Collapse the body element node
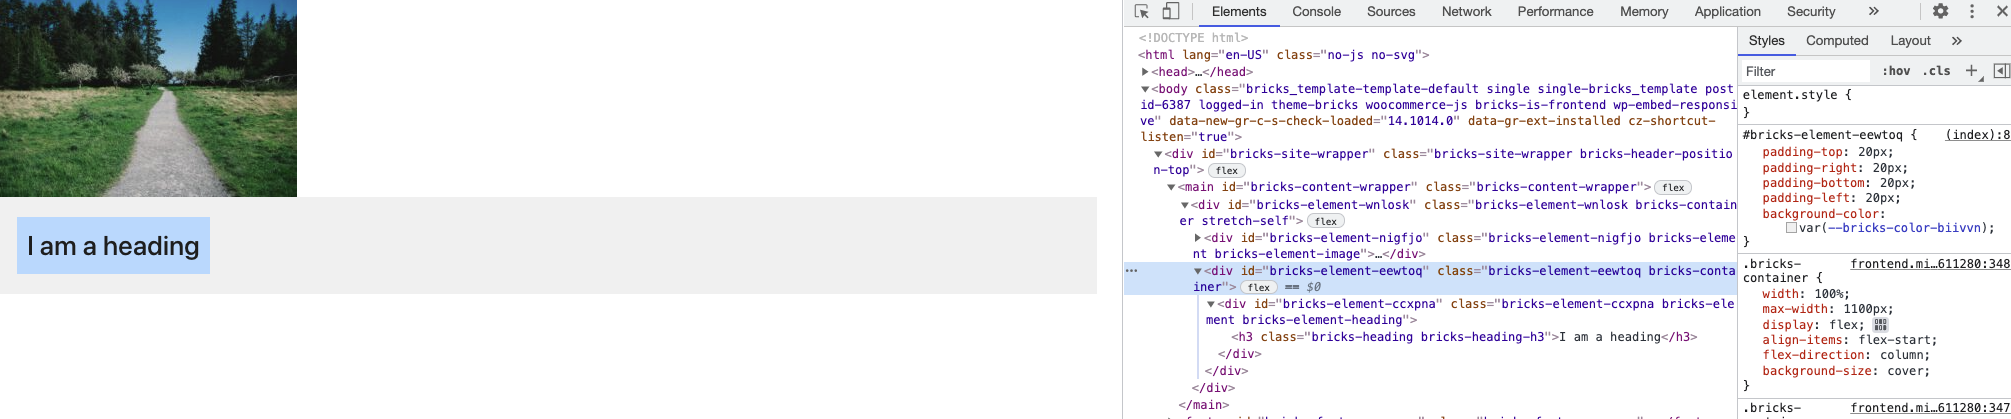Viewport: 2011px width, 419px height. (x=1145, y=89)
